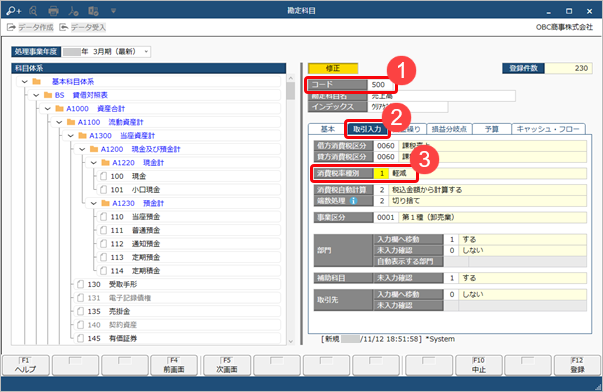The image size is (603, 392).
Task: Click the tree scrollbar down arrow
Action: coord(291,341)
